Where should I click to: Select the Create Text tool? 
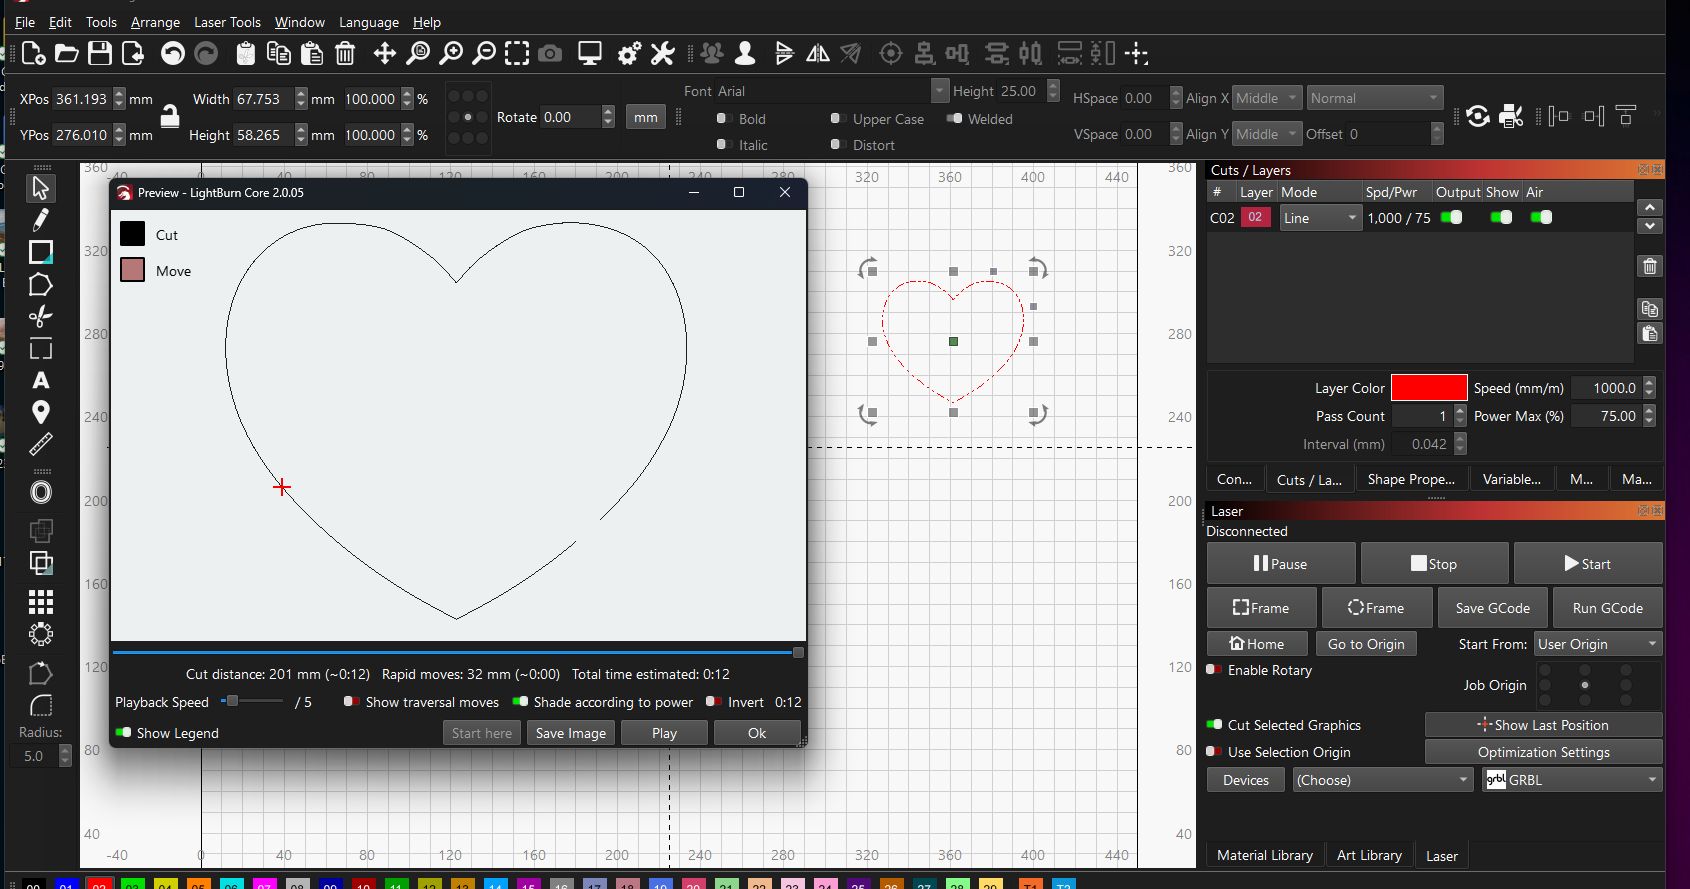[x=40, y=381]
